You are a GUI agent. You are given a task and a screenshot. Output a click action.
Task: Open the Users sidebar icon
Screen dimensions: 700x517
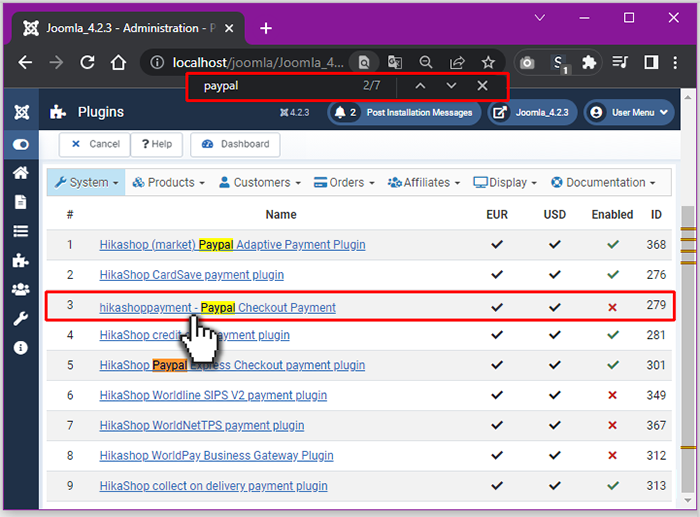tap(21, 290)
